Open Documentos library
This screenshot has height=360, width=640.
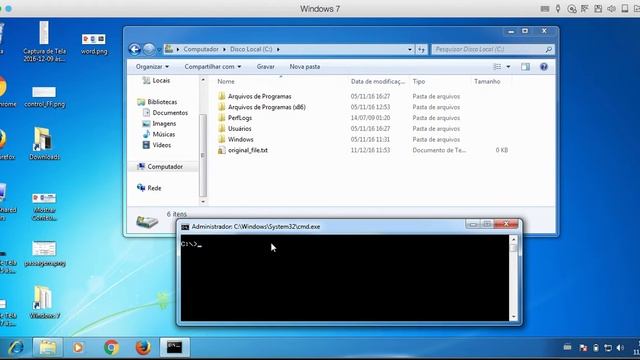pos(170,113)
